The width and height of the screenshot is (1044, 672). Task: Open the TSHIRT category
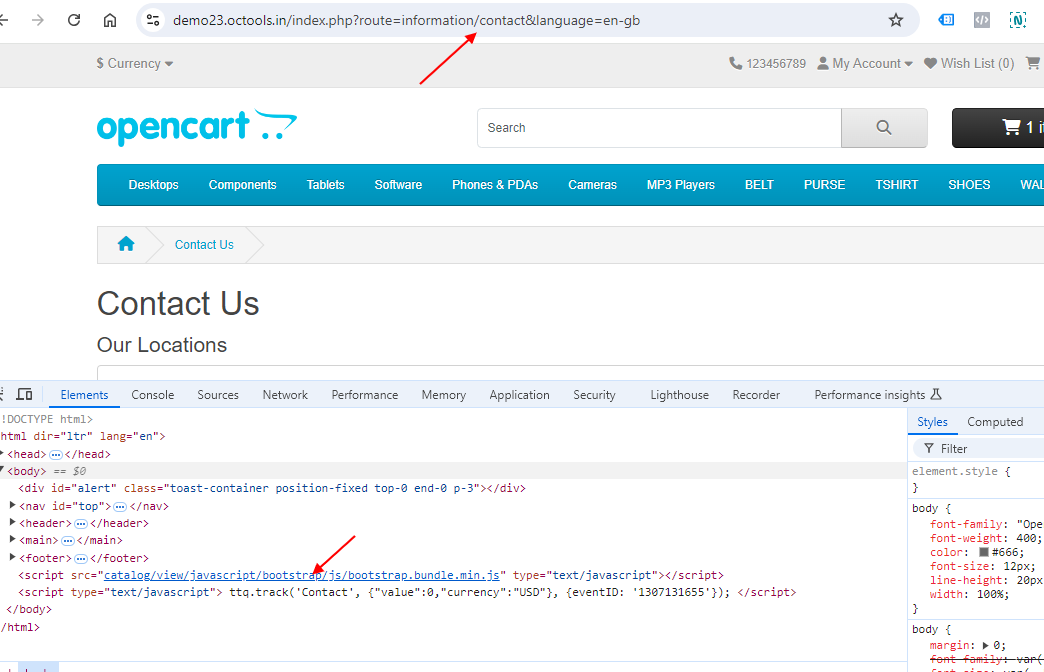[896, 185]
